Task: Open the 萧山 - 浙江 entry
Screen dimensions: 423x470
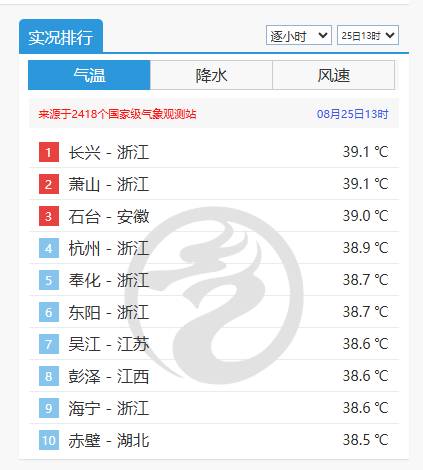Action: point(109,184)
